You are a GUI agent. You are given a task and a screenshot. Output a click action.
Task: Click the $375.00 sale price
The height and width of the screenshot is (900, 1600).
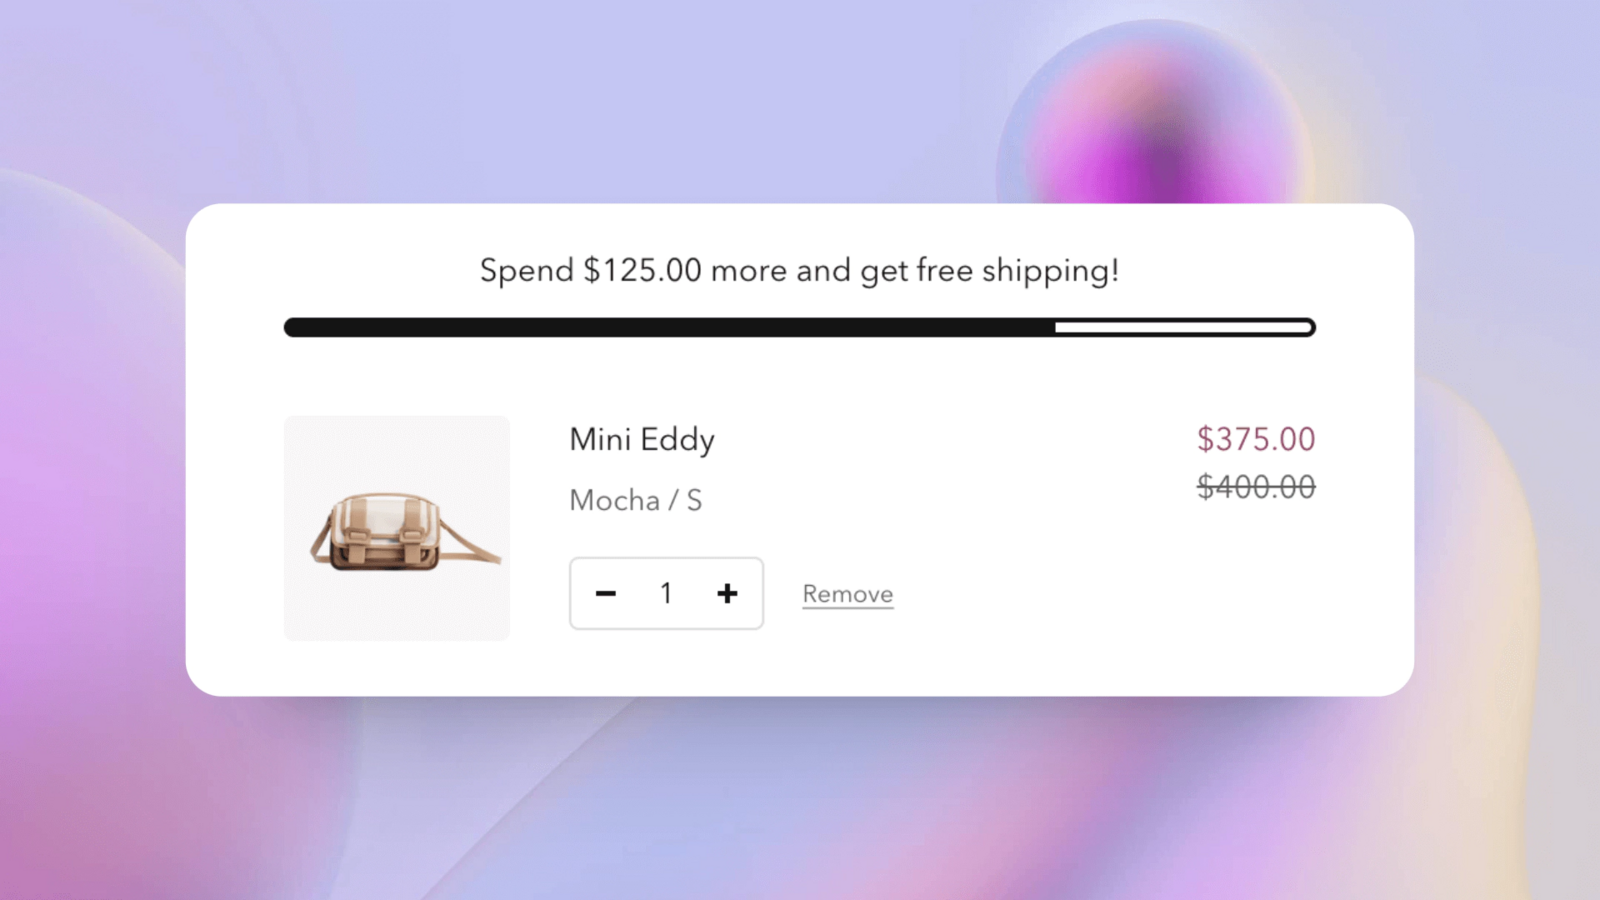pos(1256,439)
